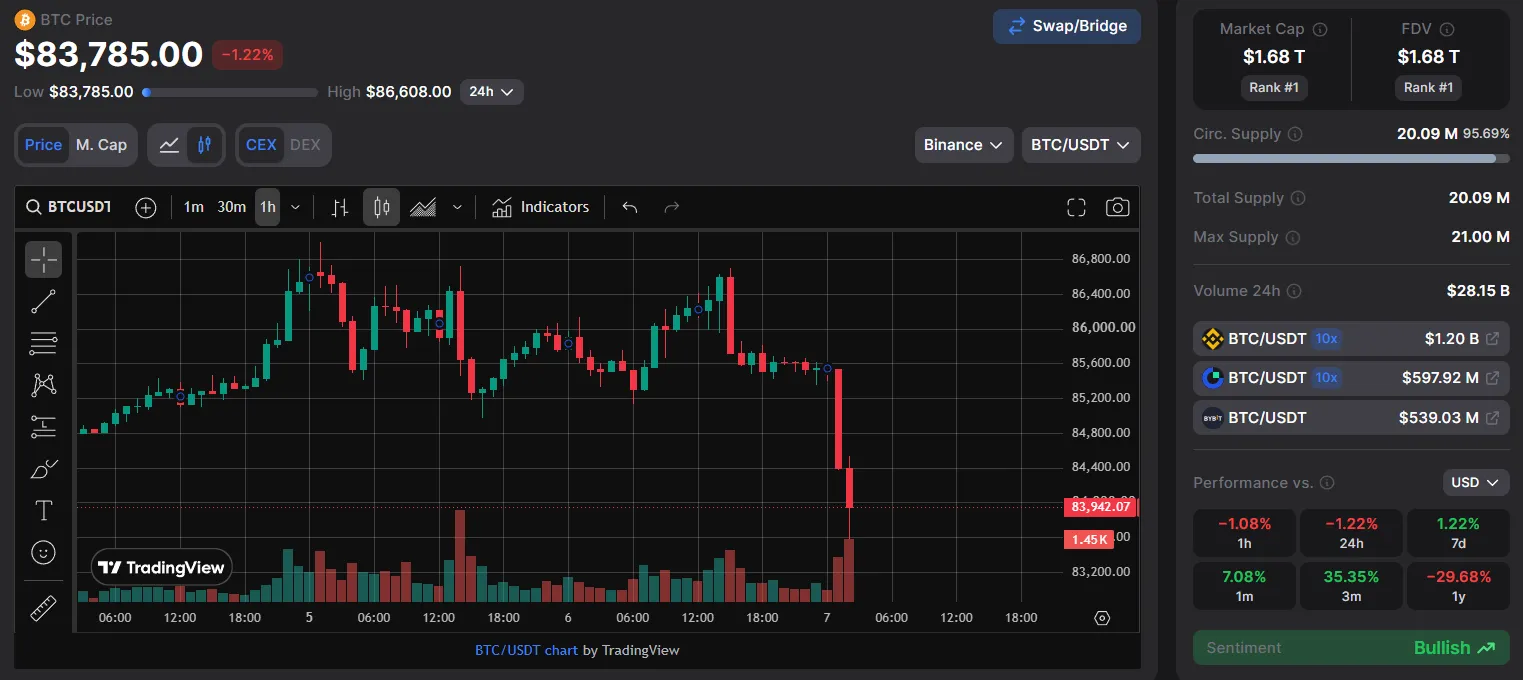
Task: Open the BTC/USDT pair dropdown
Action: [1081, 145]
